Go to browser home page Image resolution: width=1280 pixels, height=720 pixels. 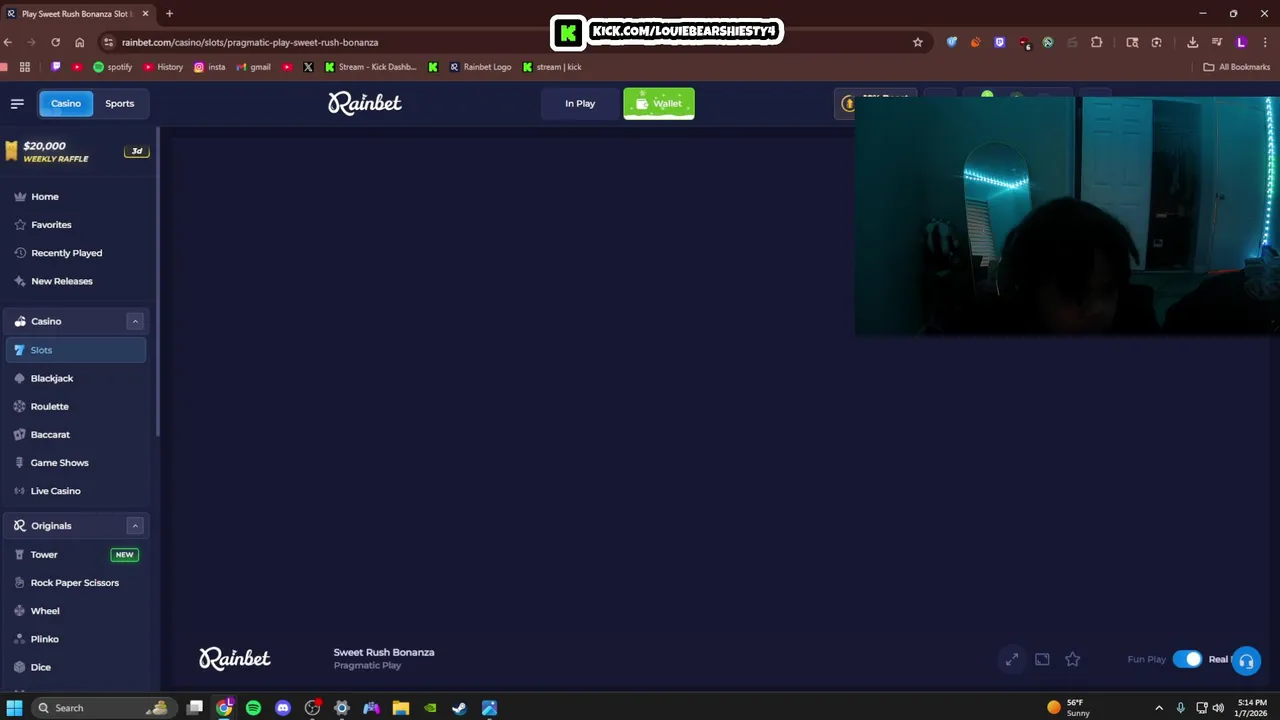79,42
